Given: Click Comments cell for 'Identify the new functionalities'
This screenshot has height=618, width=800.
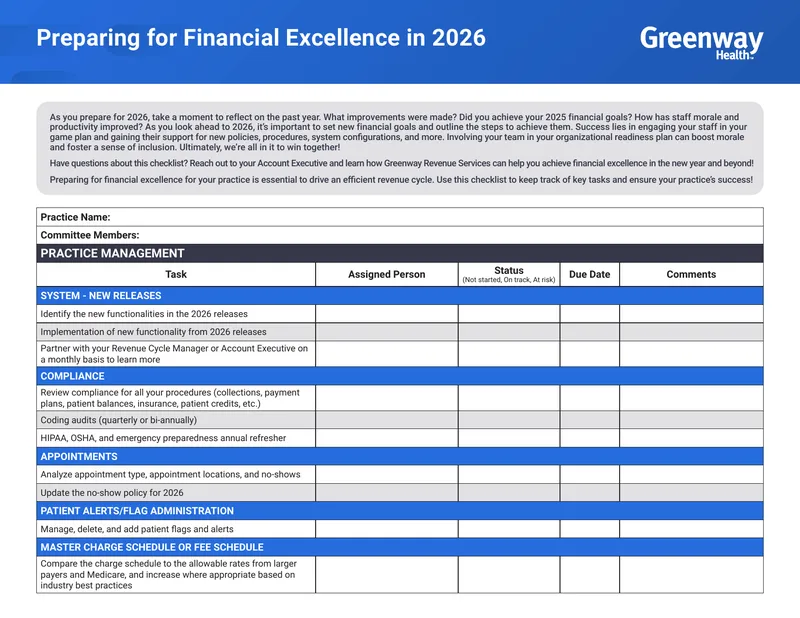Looking at the screenshot, I should point(691,314).
